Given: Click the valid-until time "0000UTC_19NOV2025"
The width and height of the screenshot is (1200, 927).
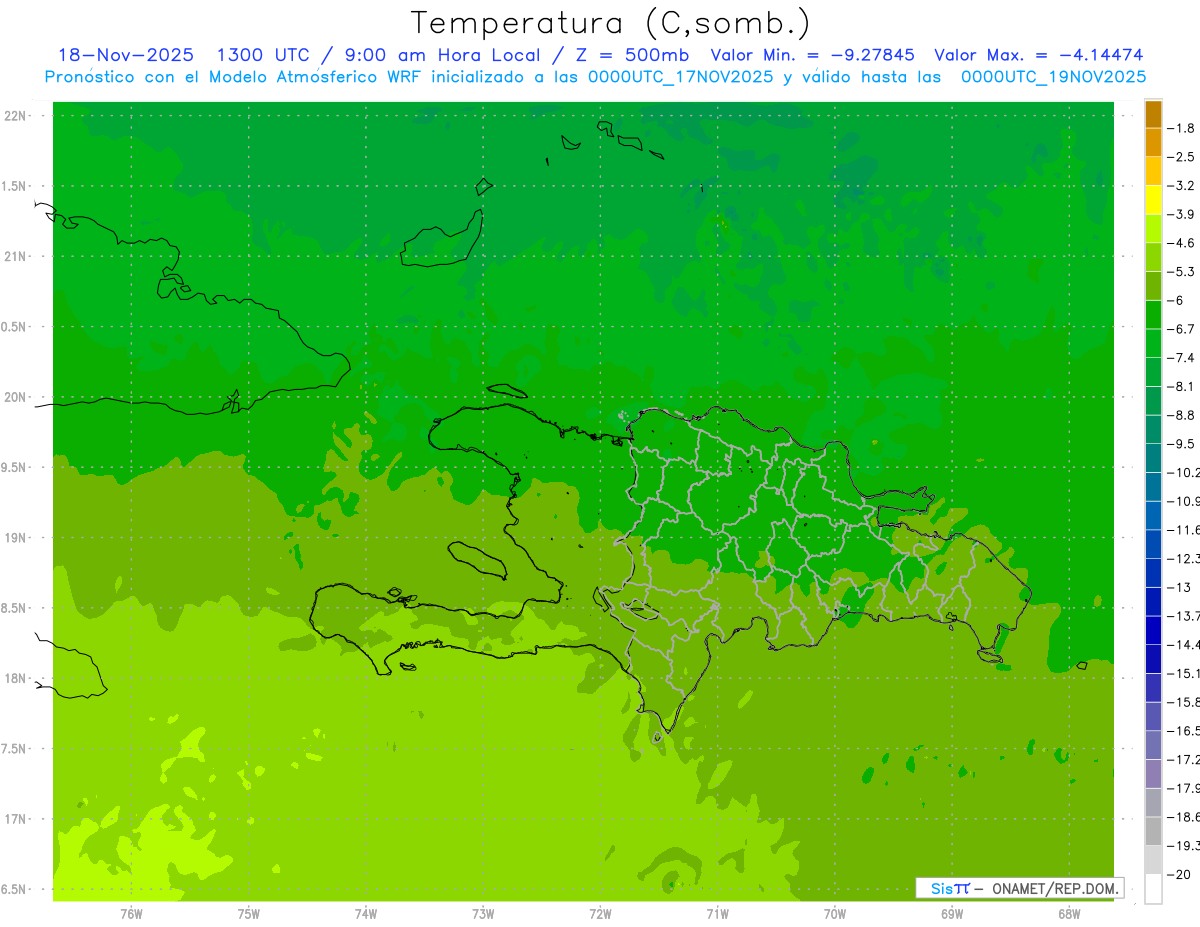Looking at the screenshot, I should tap(1054, 77).
